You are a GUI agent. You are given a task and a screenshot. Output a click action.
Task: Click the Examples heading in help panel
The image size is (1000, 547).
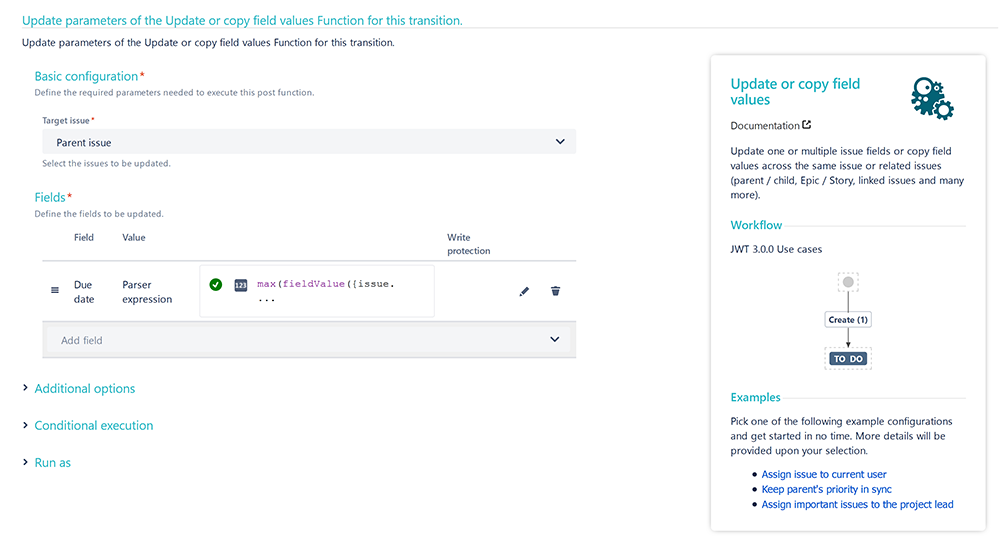(x=755, y=397)
